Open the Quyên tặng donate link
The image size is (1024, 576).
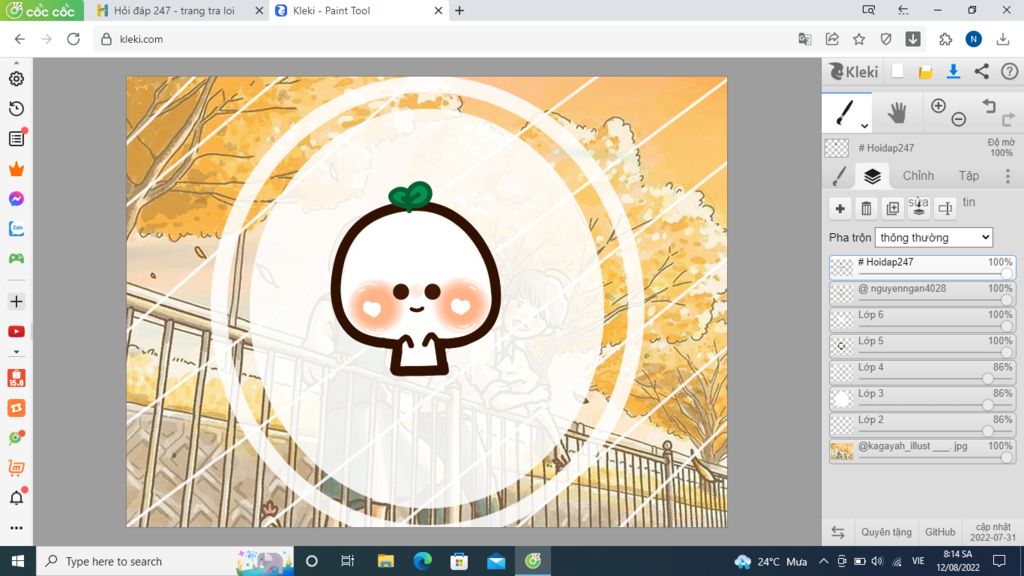tap(886, 532)
